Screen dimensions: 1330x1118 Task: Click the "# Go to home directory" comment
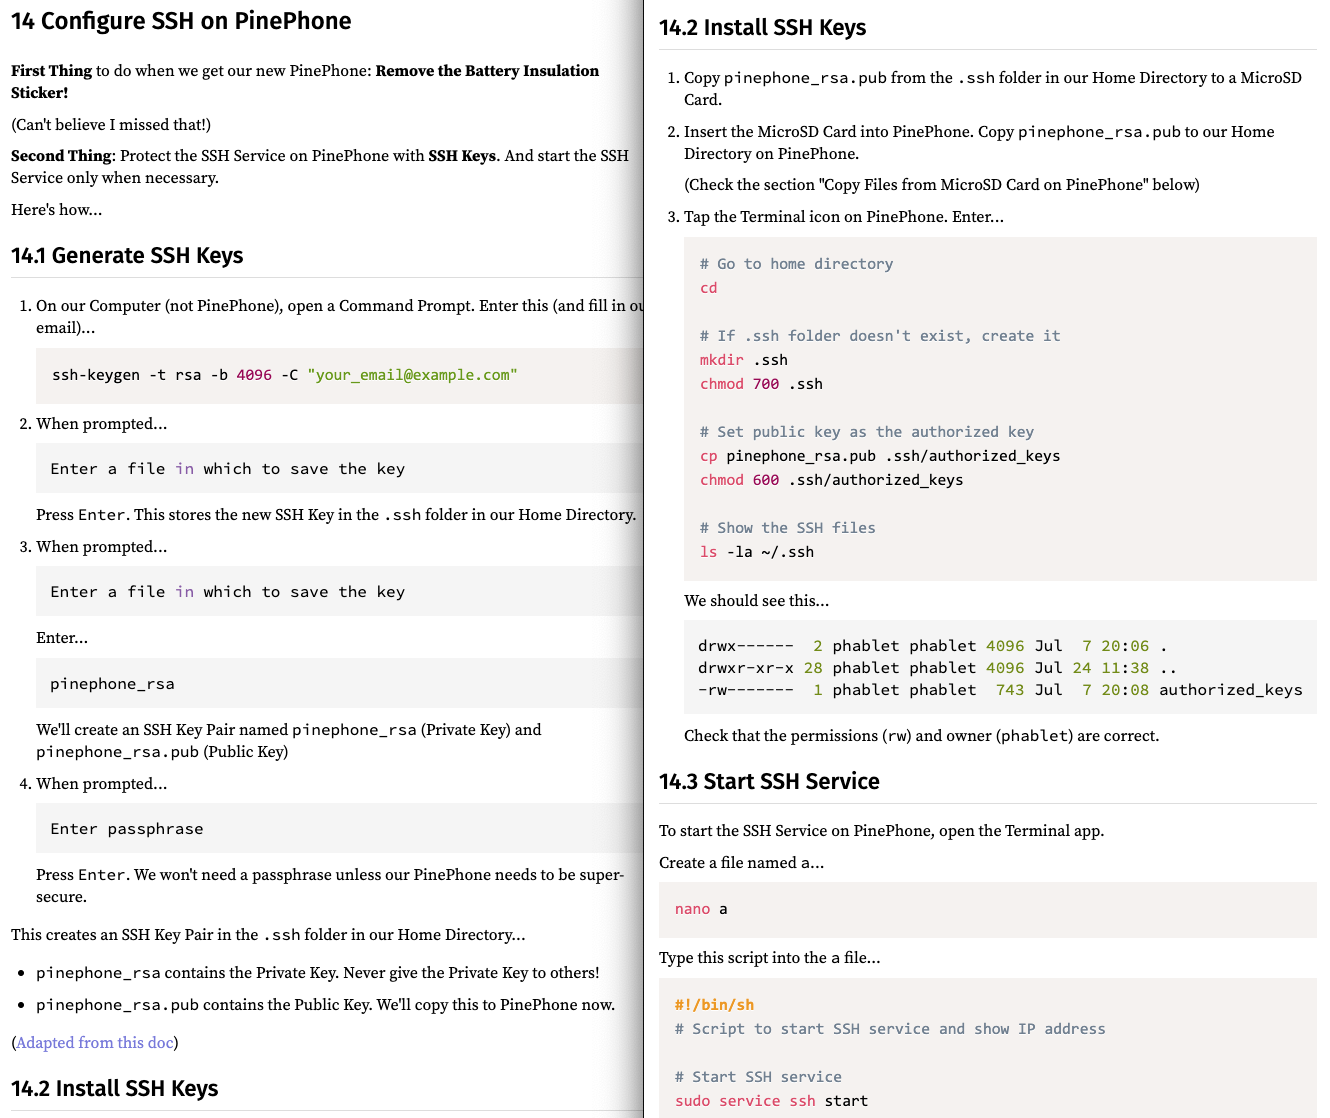(796, 264)
